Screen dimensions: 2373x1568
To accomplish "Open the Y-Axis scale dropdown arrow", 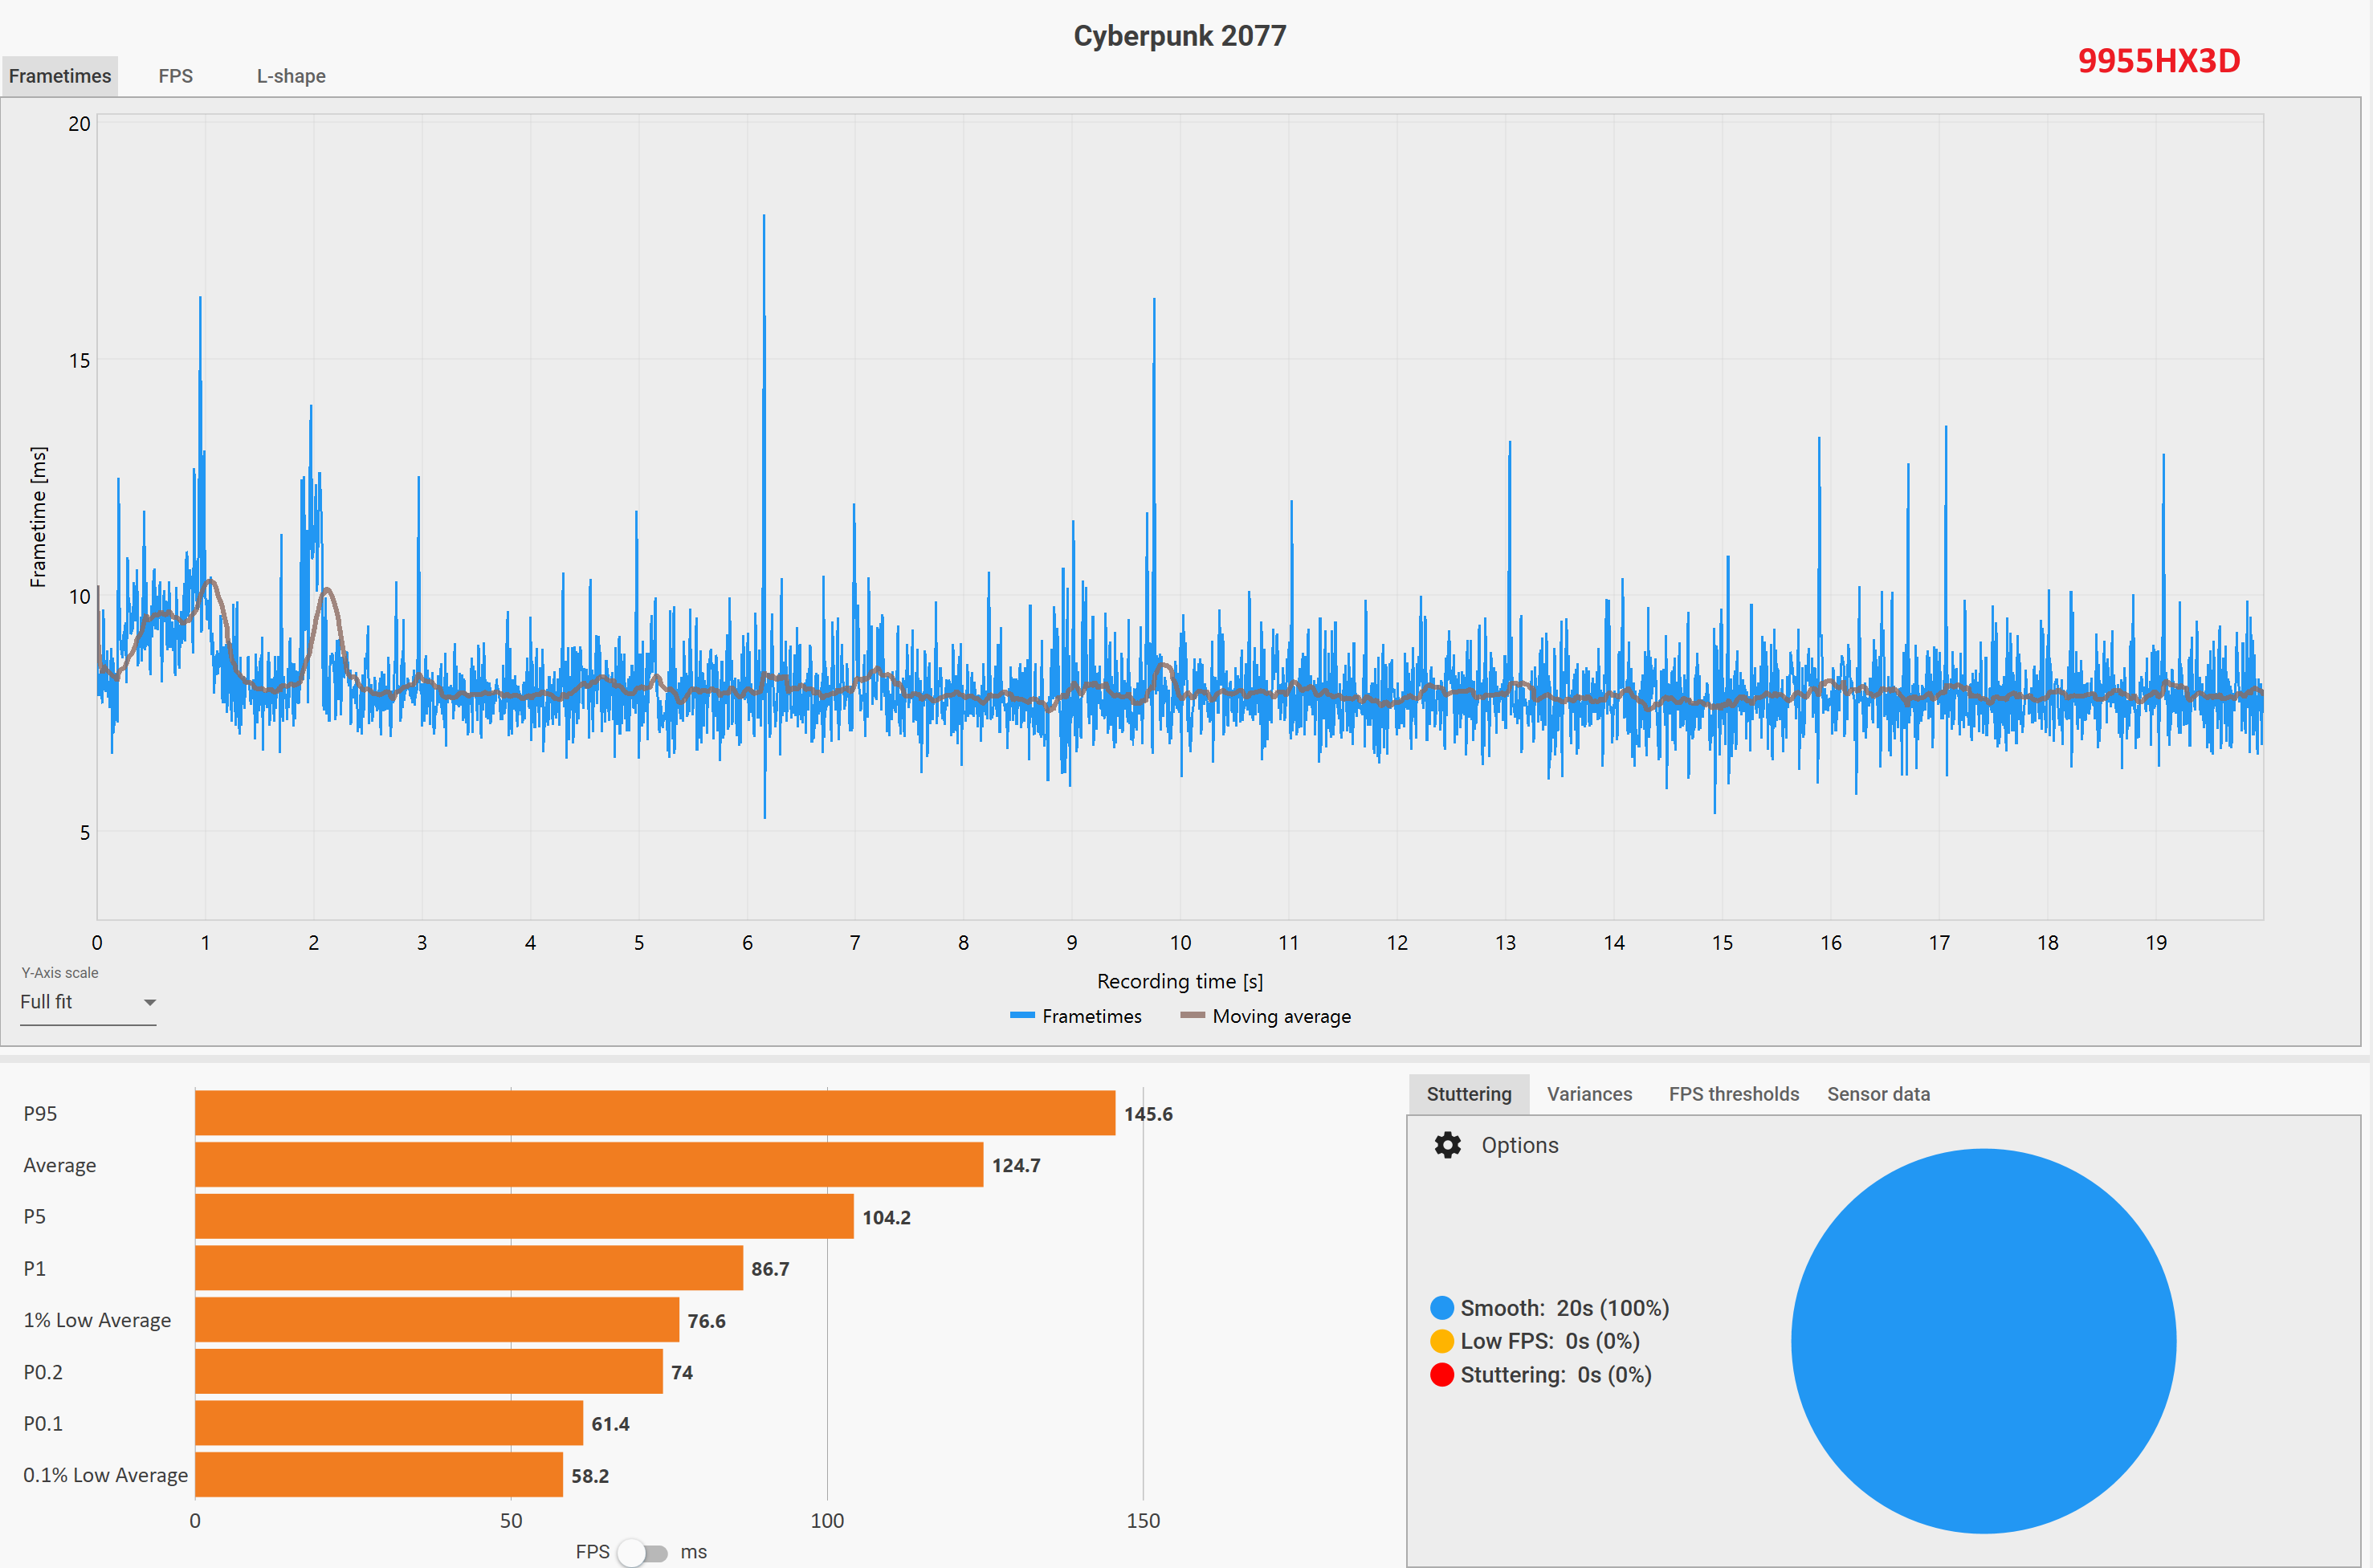I will pyautogui.click(x=150, y=1002).
